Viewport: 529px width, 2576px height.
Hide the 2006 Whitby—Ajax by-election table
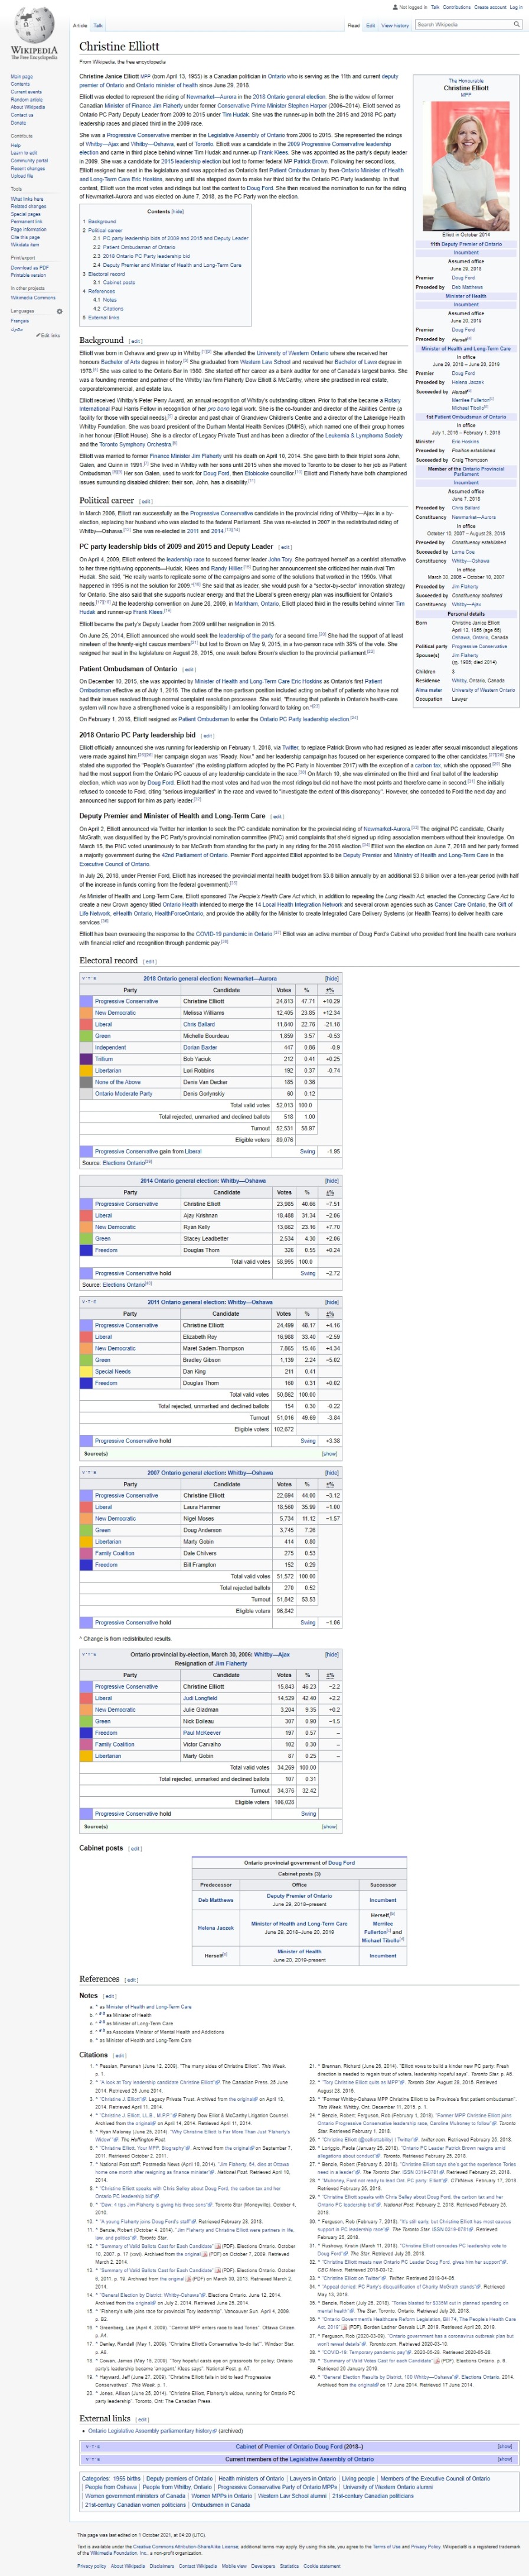[331, 1654]
